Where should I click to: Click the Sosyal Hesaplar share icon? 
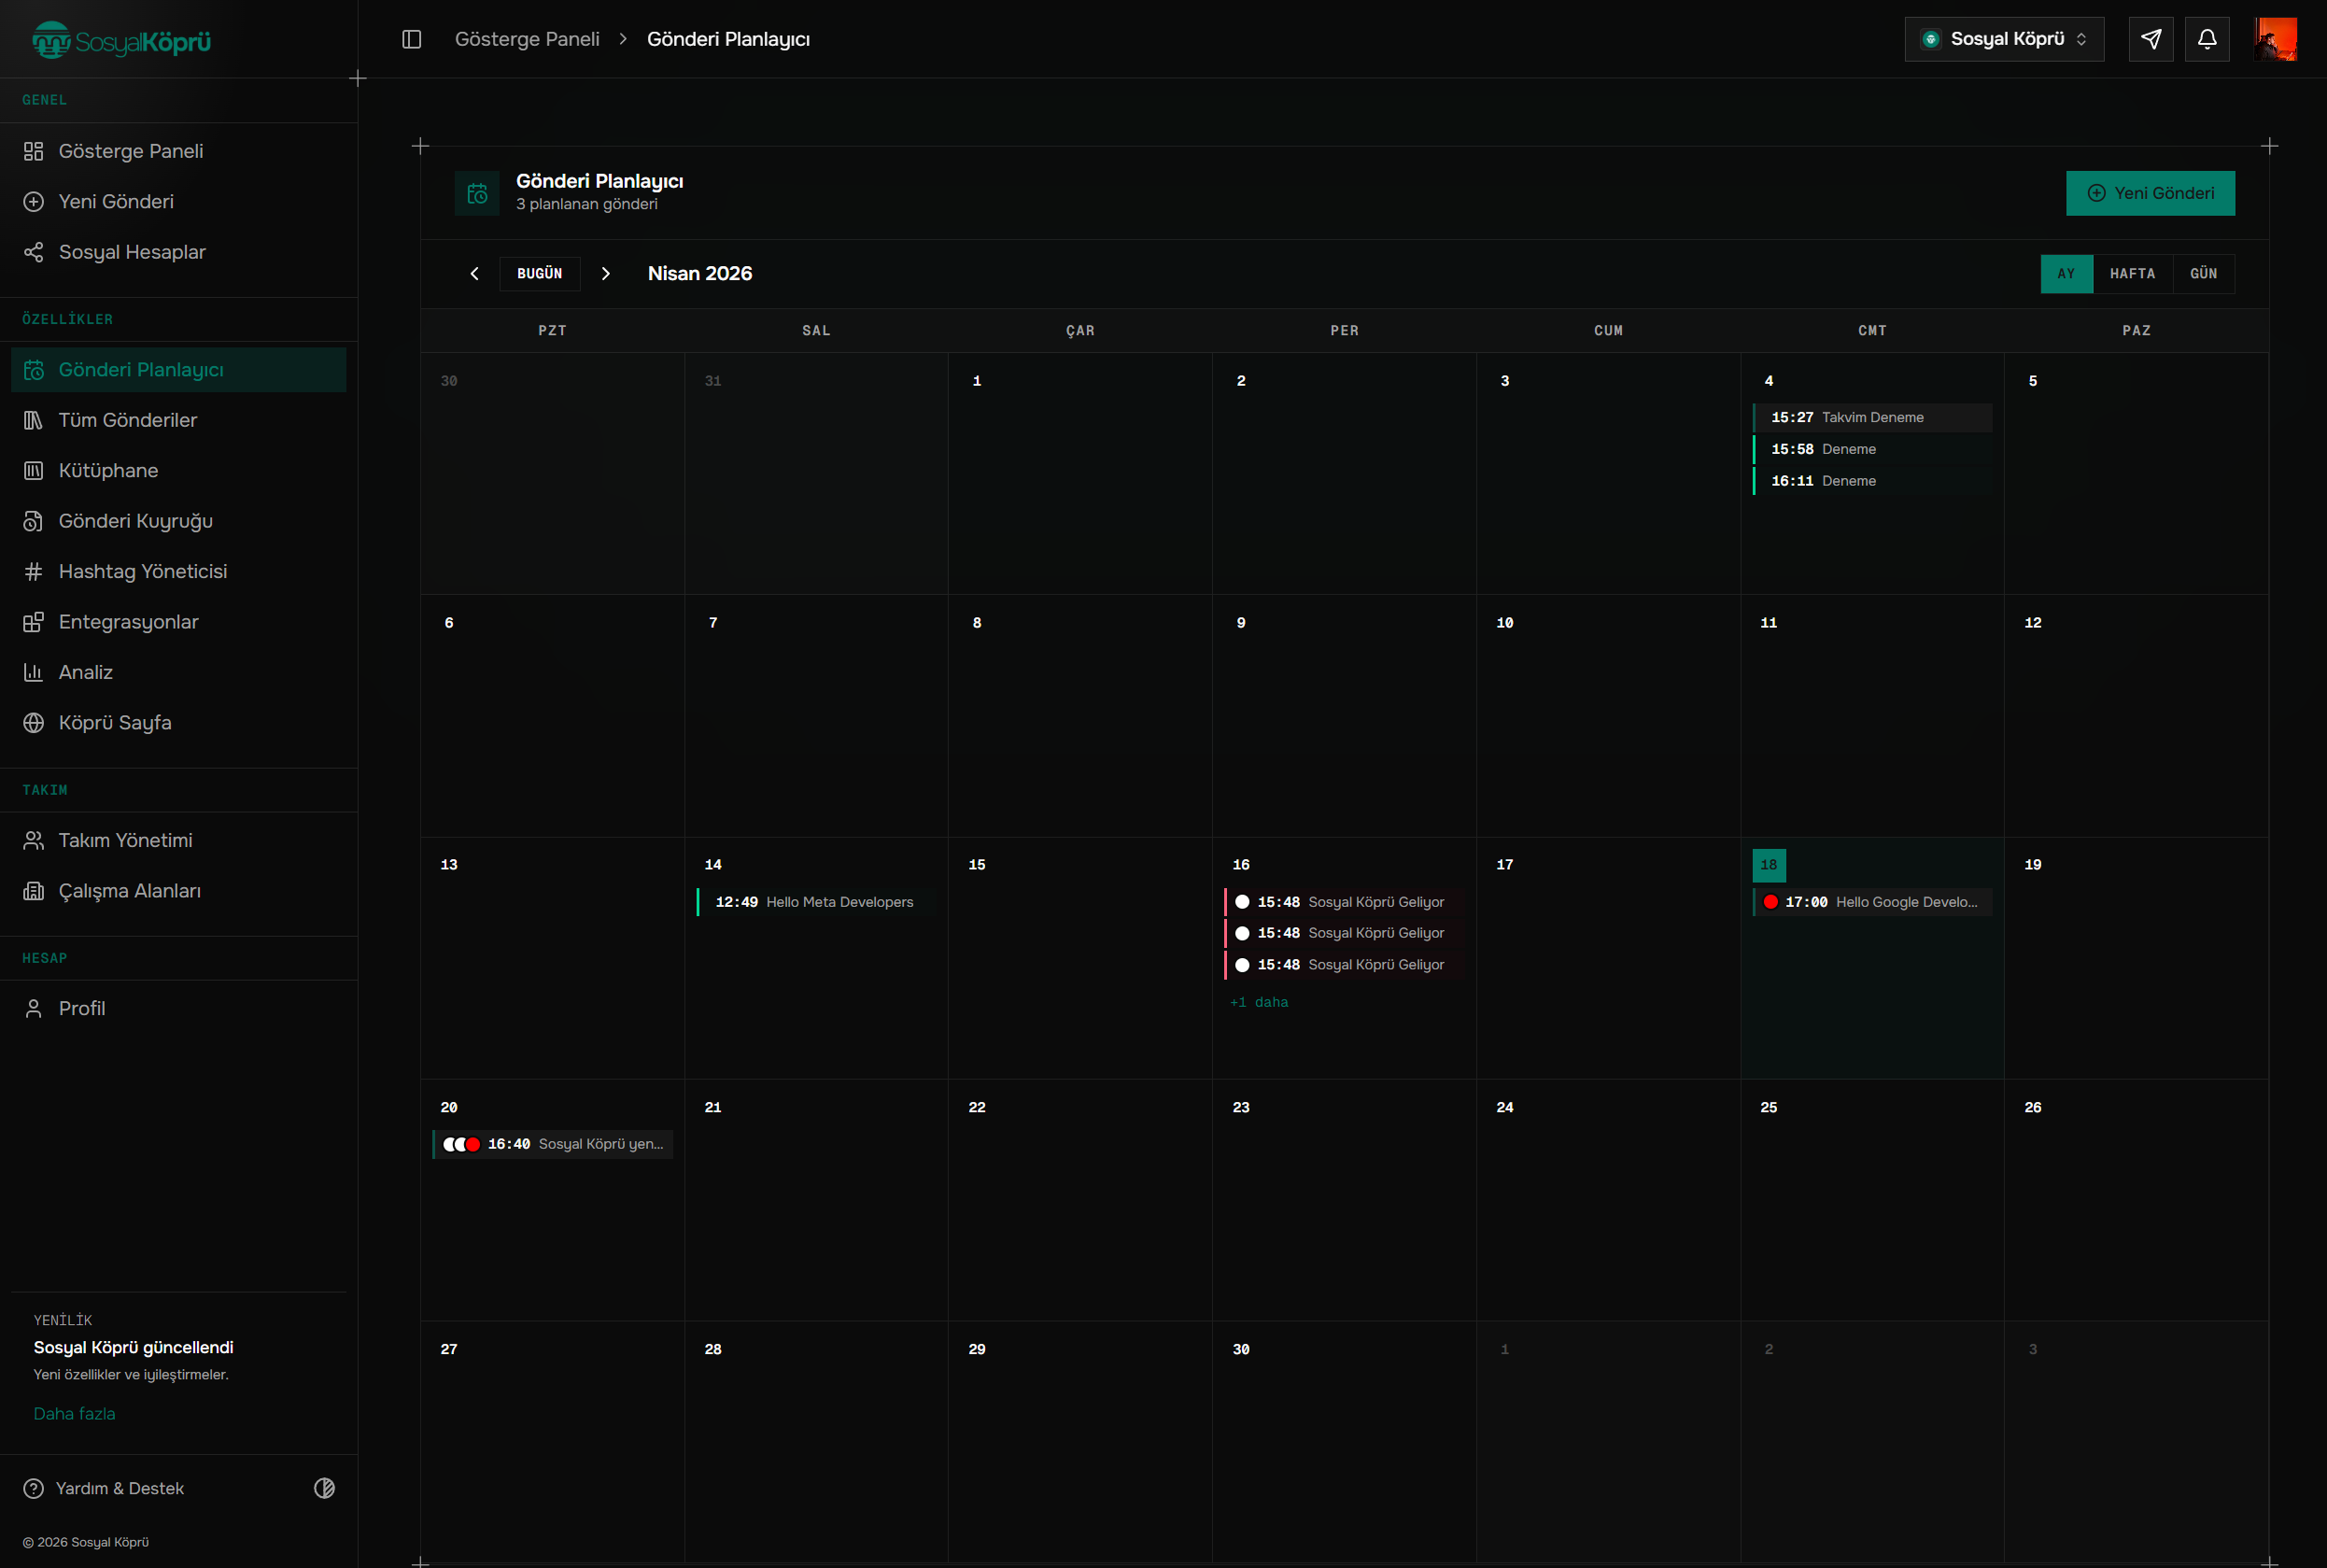[33, 252]
